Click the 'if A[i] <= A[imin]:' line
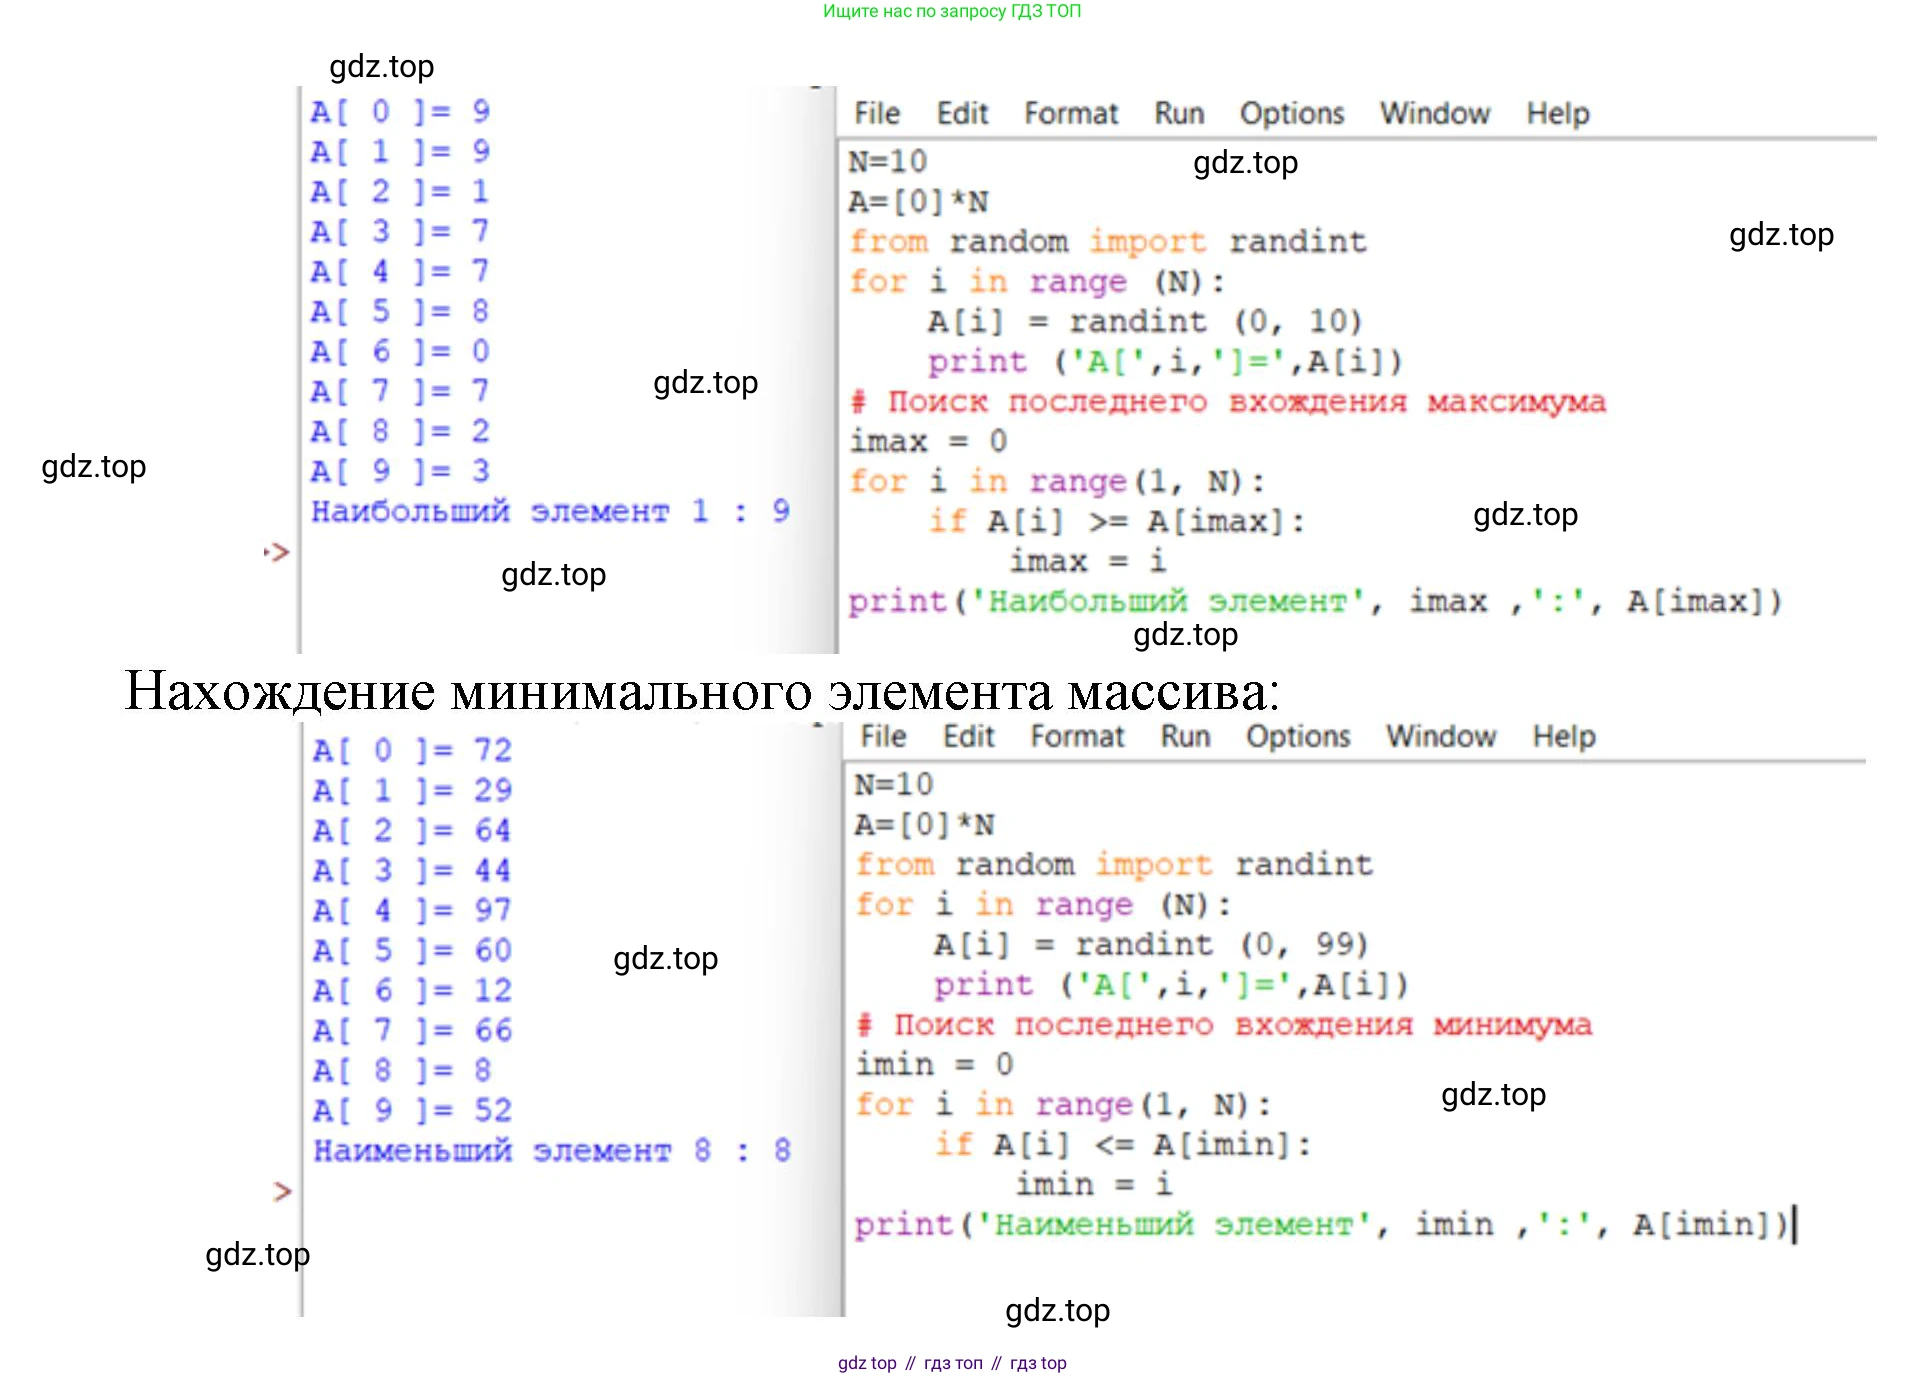 (x=1122, y=1144)
